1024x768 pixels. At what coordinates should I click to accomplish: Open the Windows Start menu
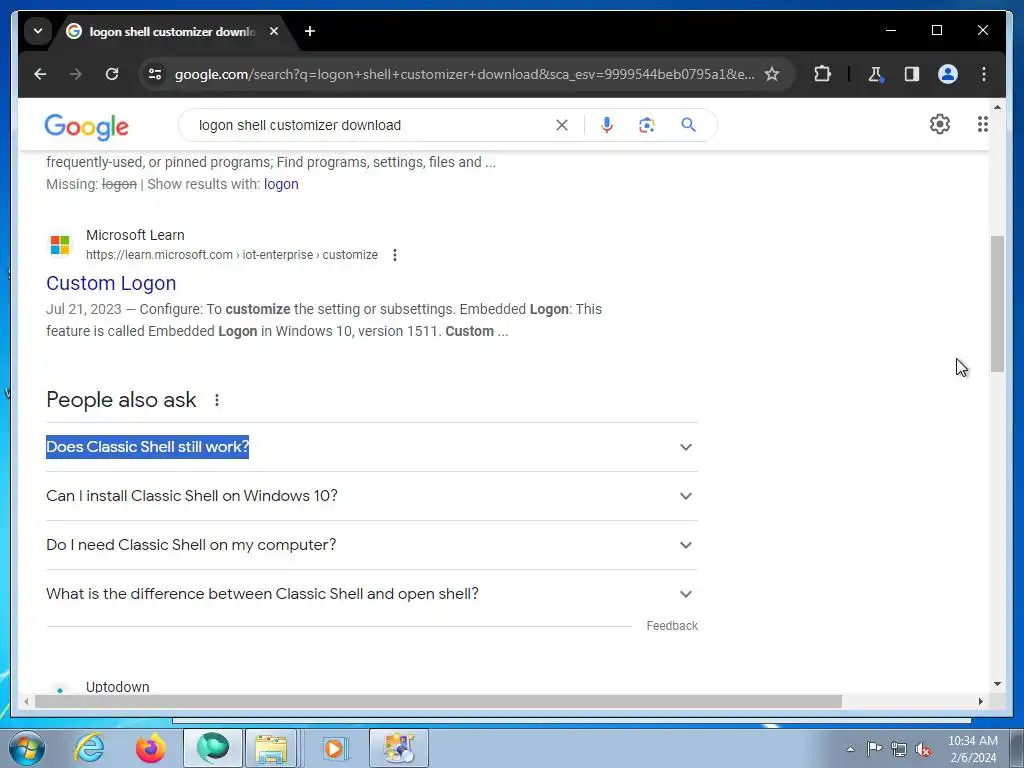tap(27, 748)
